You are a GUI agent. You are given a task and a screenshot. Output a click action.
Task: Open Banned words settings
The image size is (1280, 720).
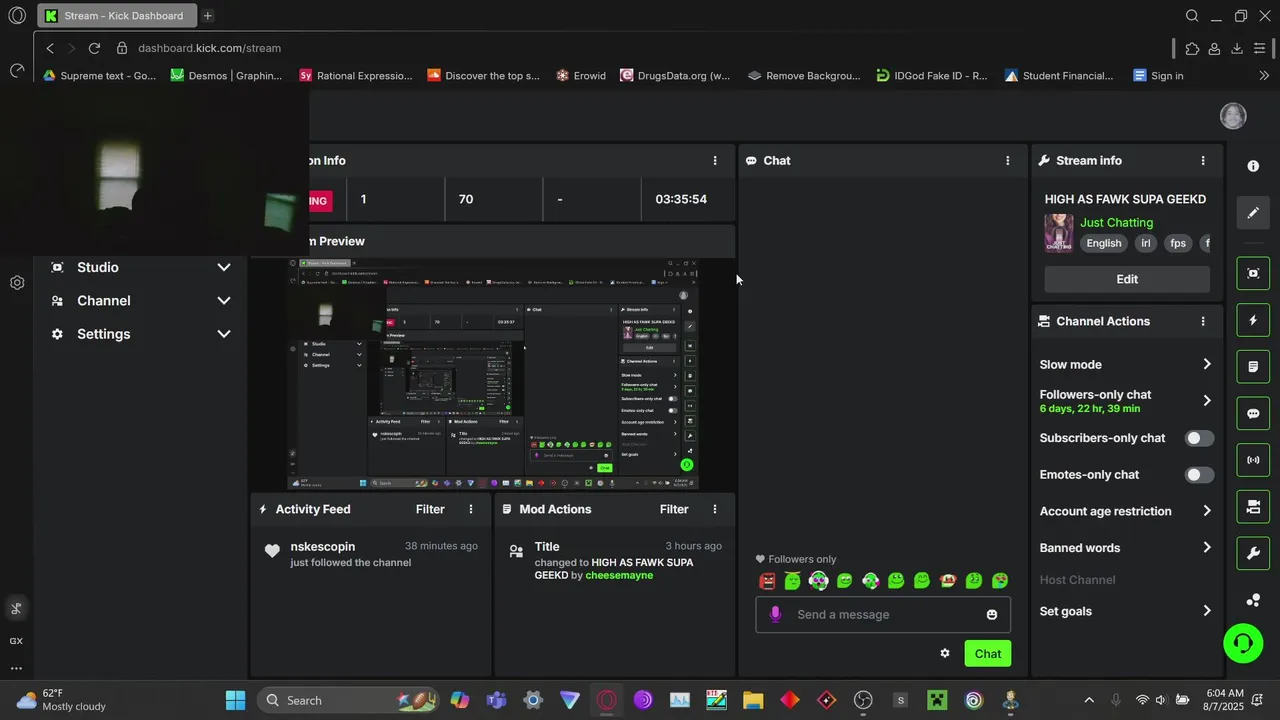(1126, 548)
